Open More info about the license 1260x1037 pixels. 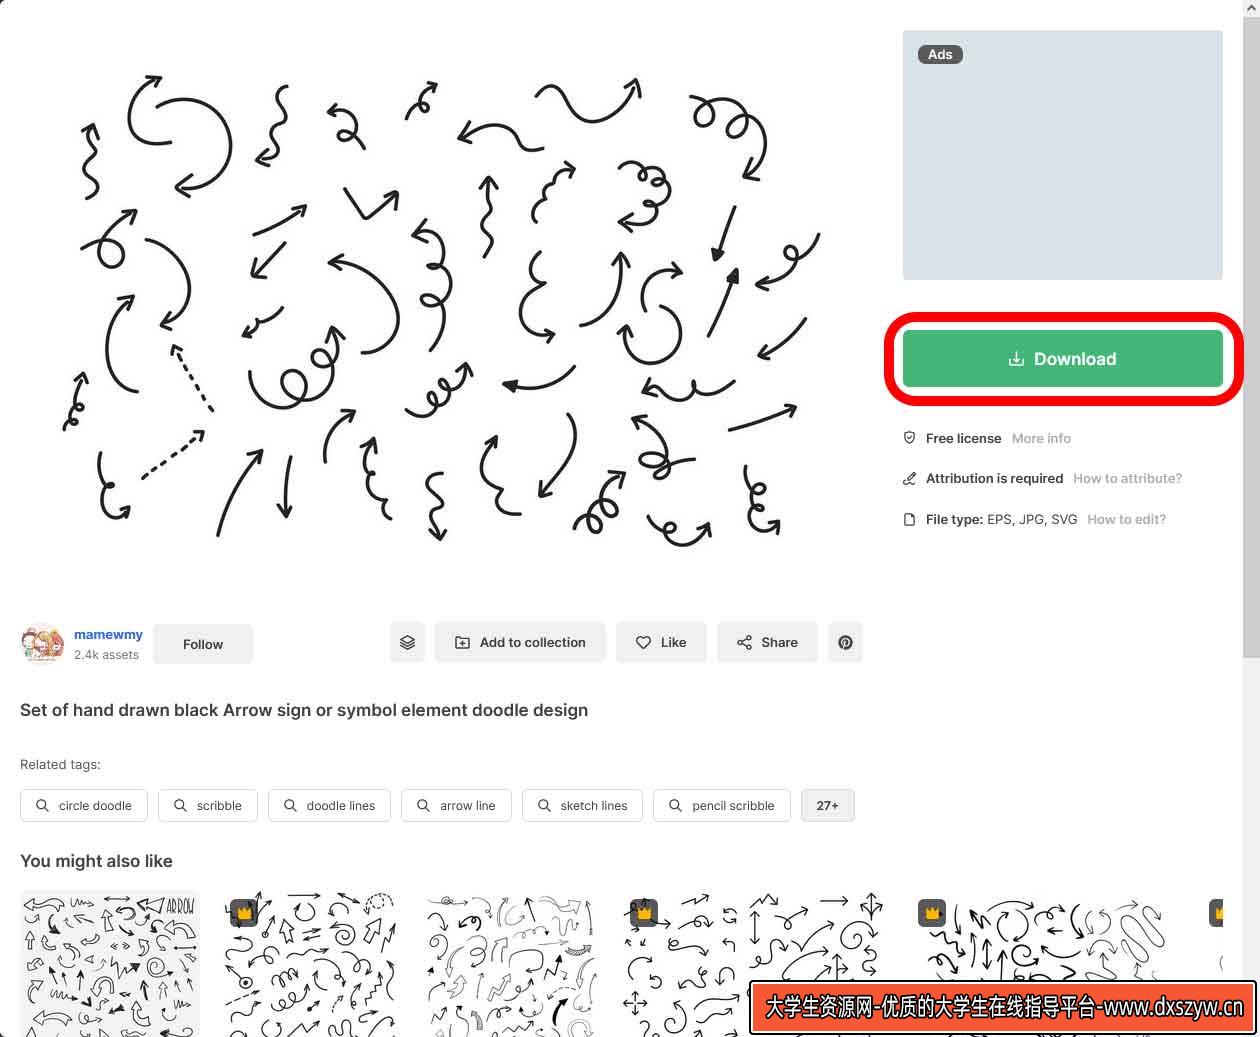pos(1041,438)
